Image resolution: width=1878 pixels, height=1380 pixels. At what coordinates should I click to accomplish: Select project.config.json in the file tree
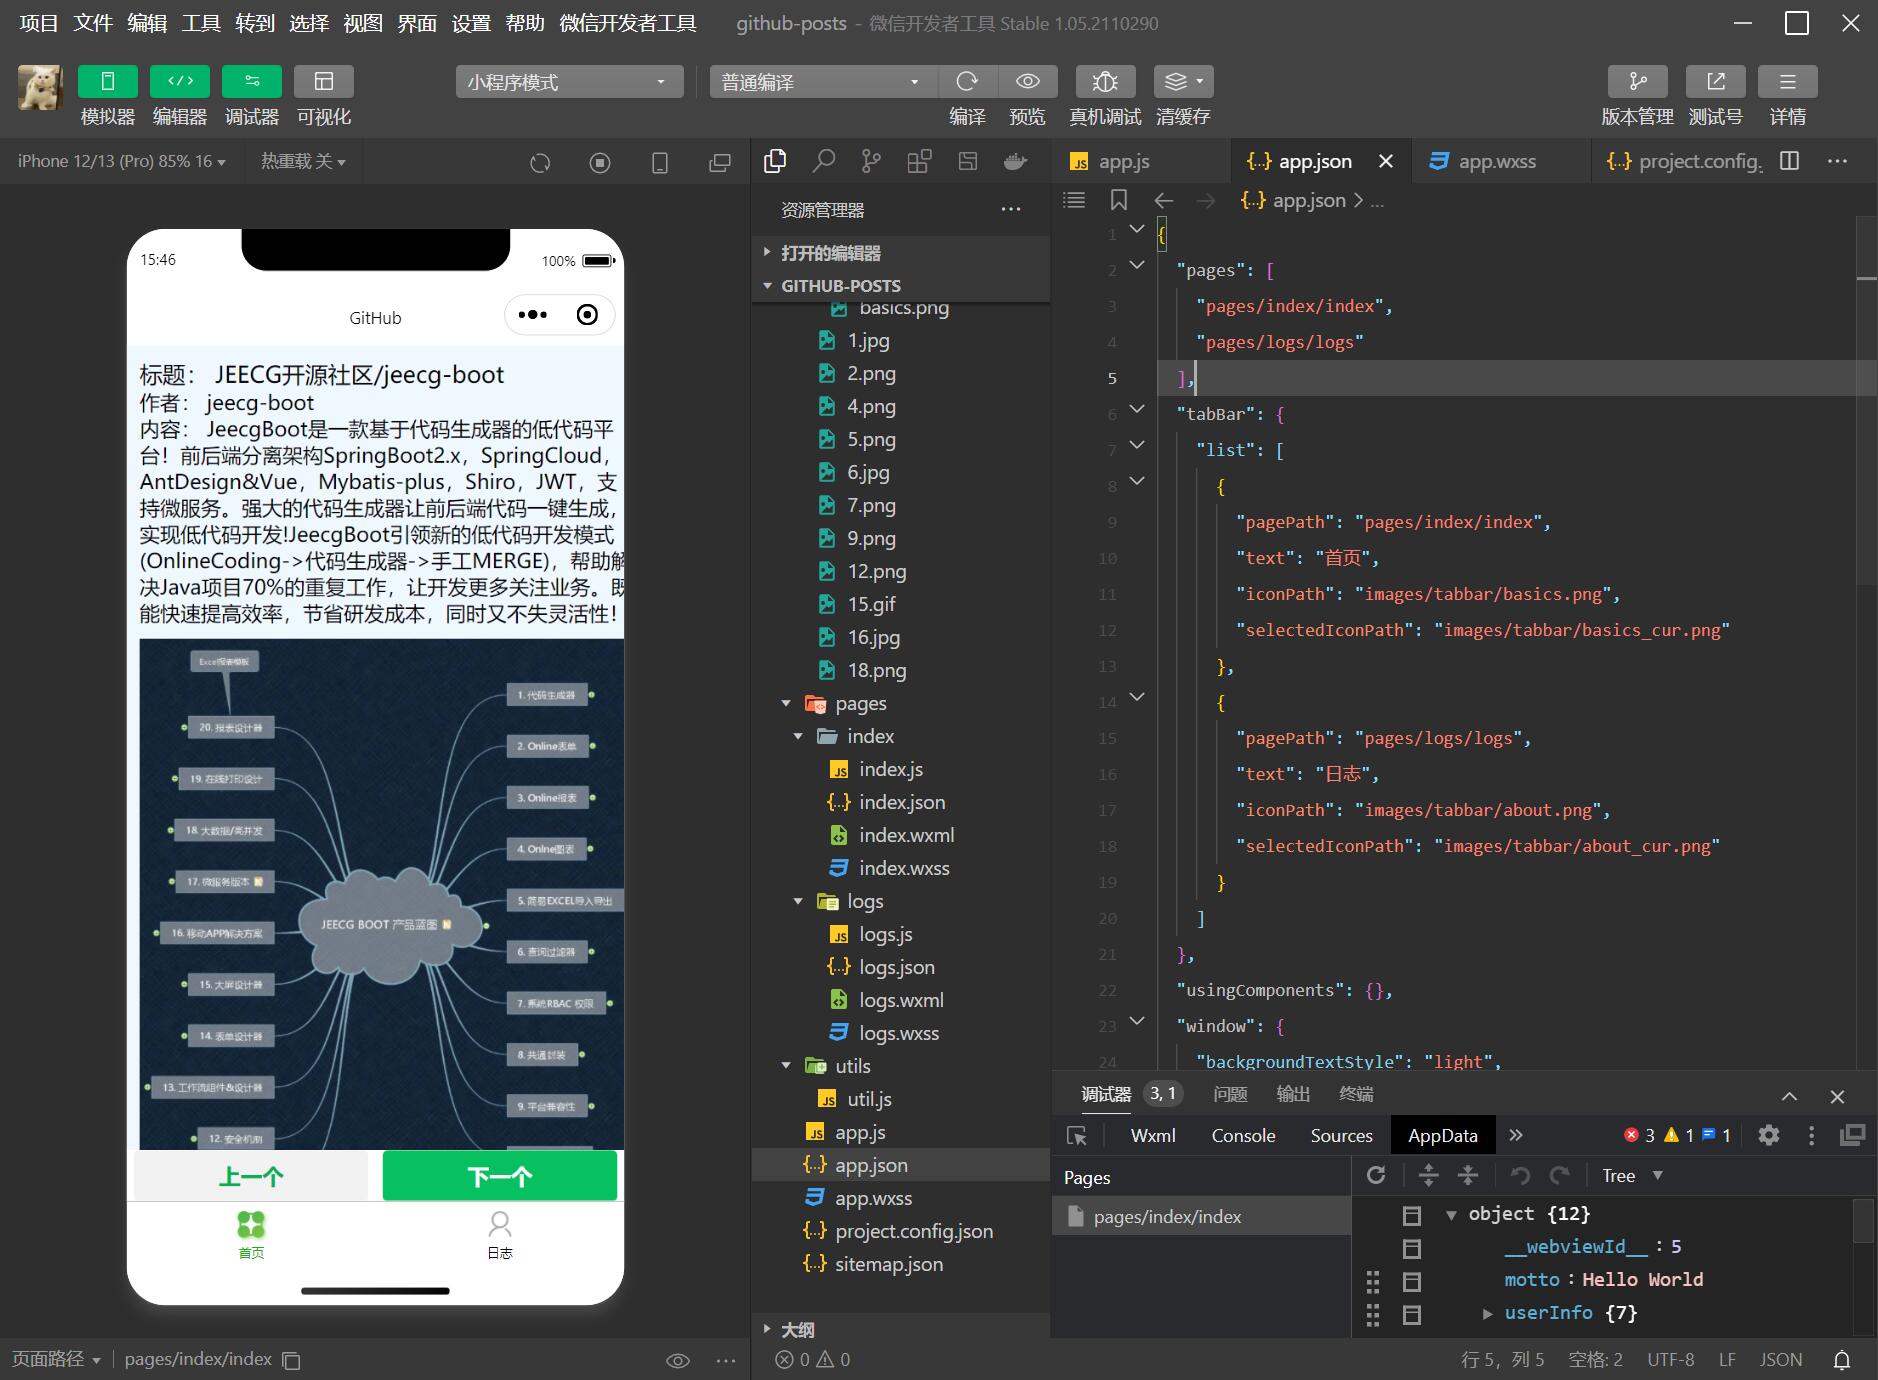coord(901,1231)
